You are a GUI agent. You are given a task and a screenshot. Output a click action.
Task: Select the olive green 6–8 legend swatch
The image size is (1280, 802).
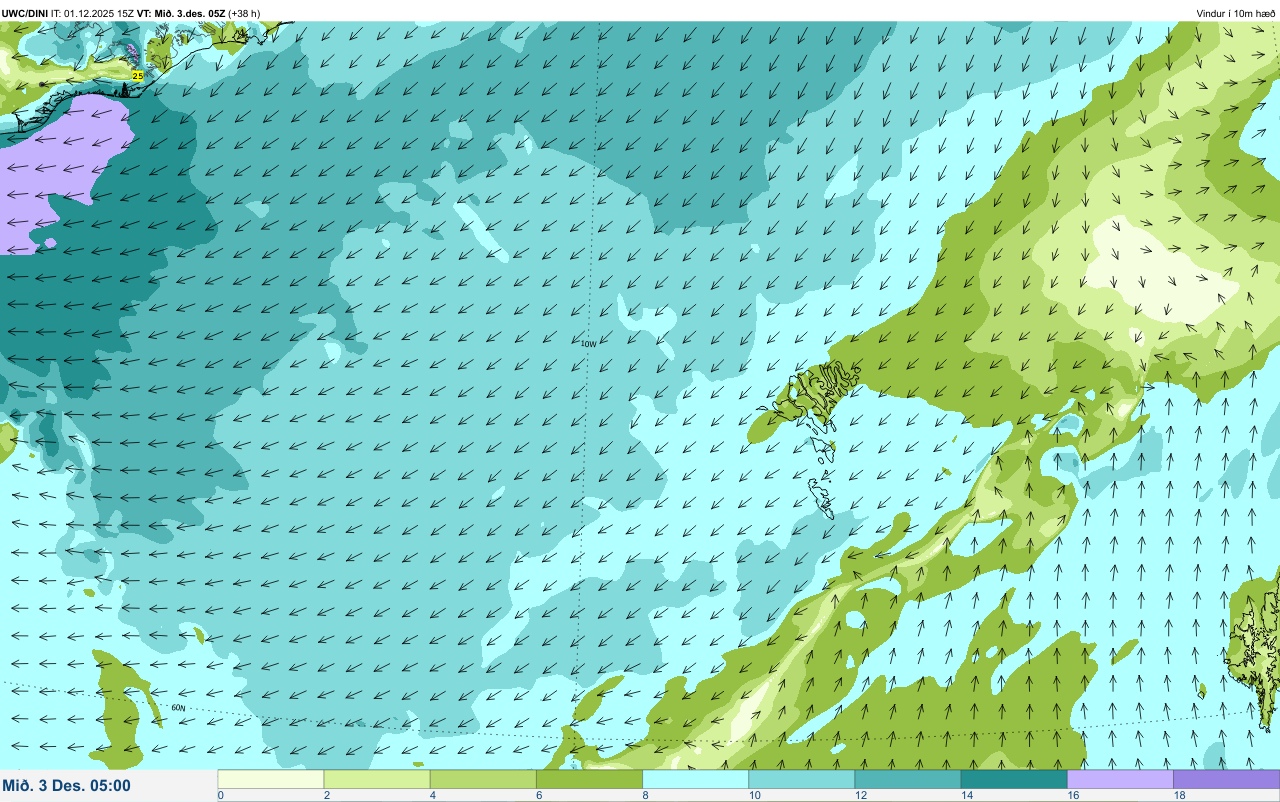[x=589, y=779]
